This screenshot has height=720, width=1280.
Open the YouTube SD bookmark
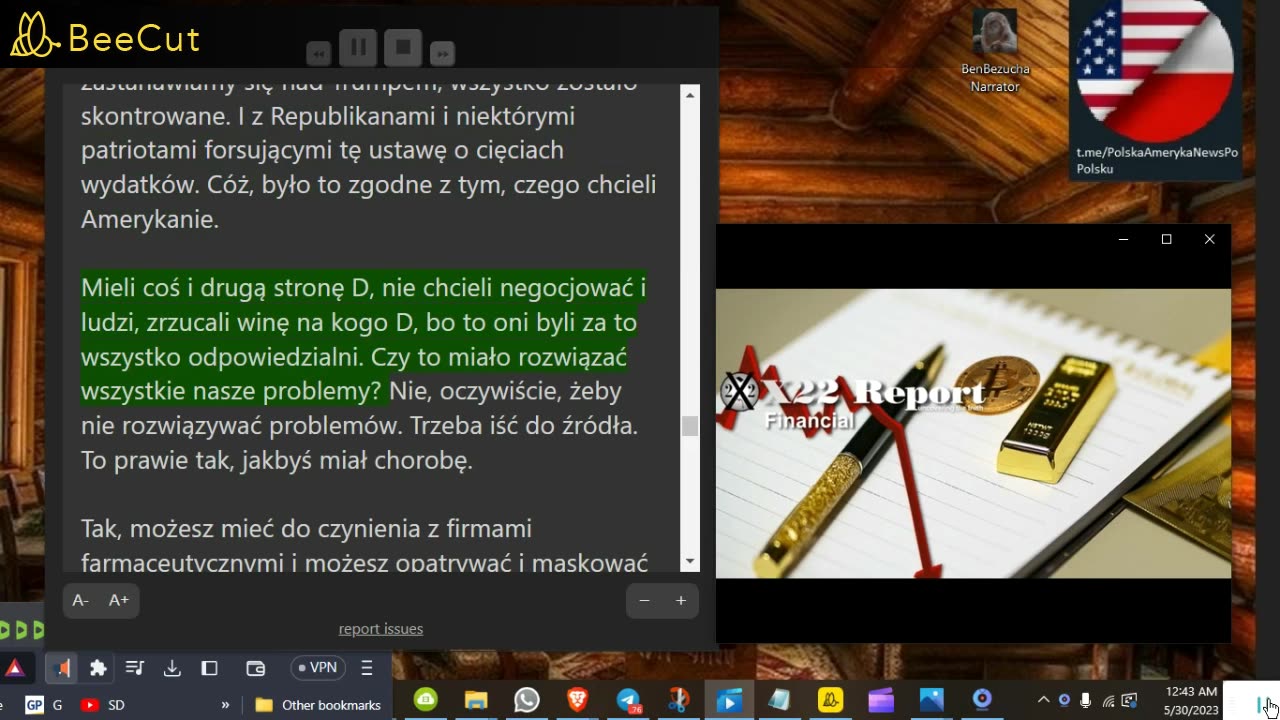click(x=102, y=705)
